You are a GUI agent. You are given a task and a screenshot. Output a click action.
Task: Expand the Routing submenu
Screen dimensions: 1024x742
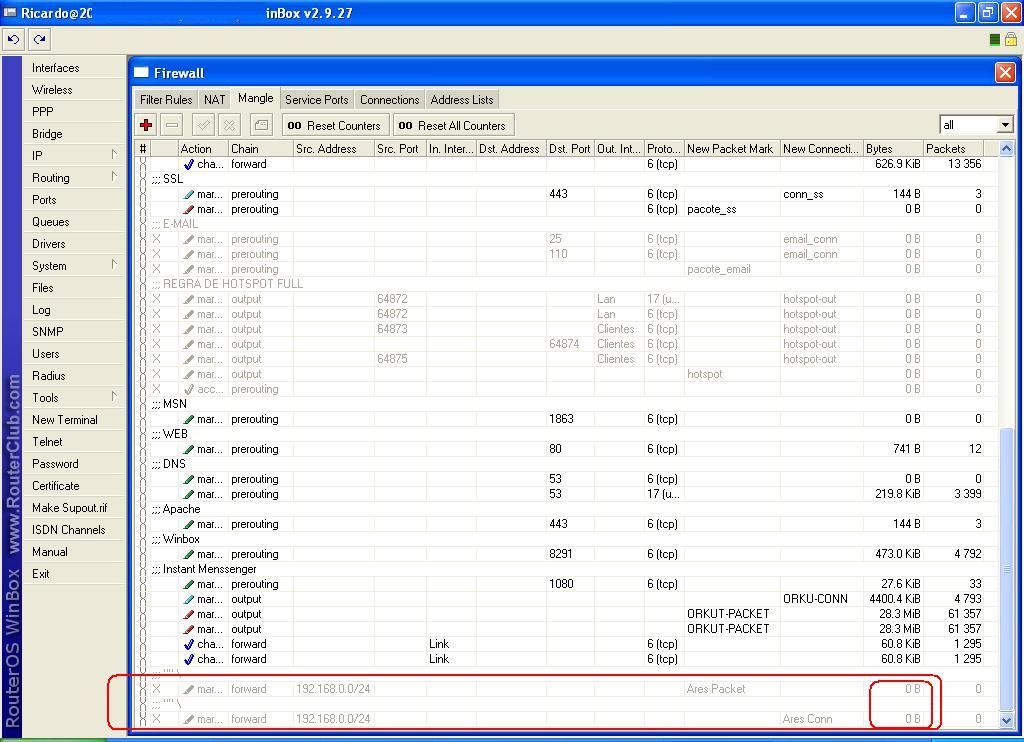click(113, 177)
